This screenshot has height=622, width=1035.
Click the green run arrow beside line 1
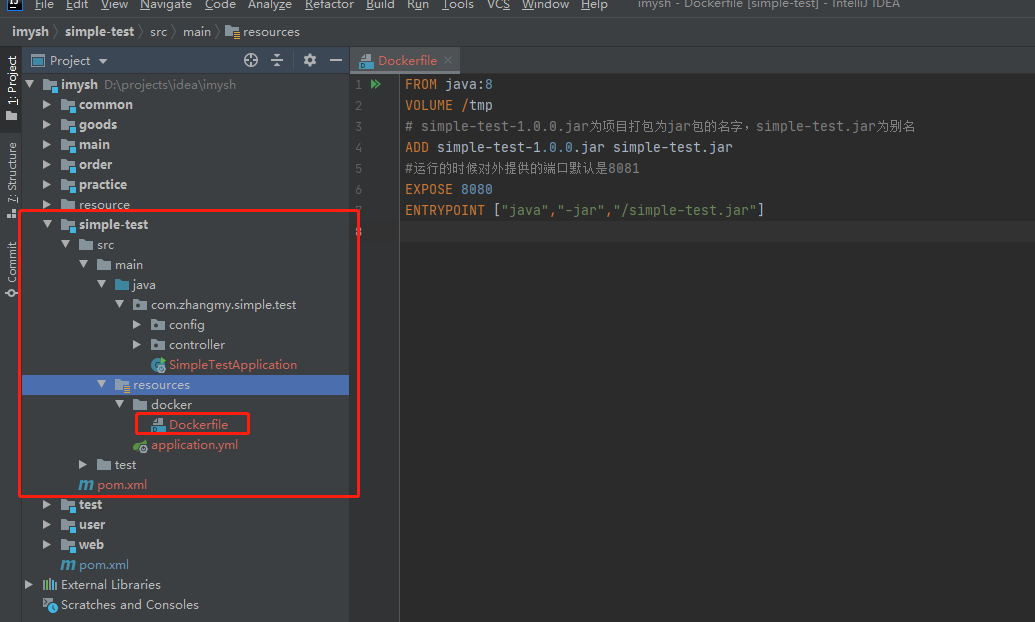(x=376, y=84)
